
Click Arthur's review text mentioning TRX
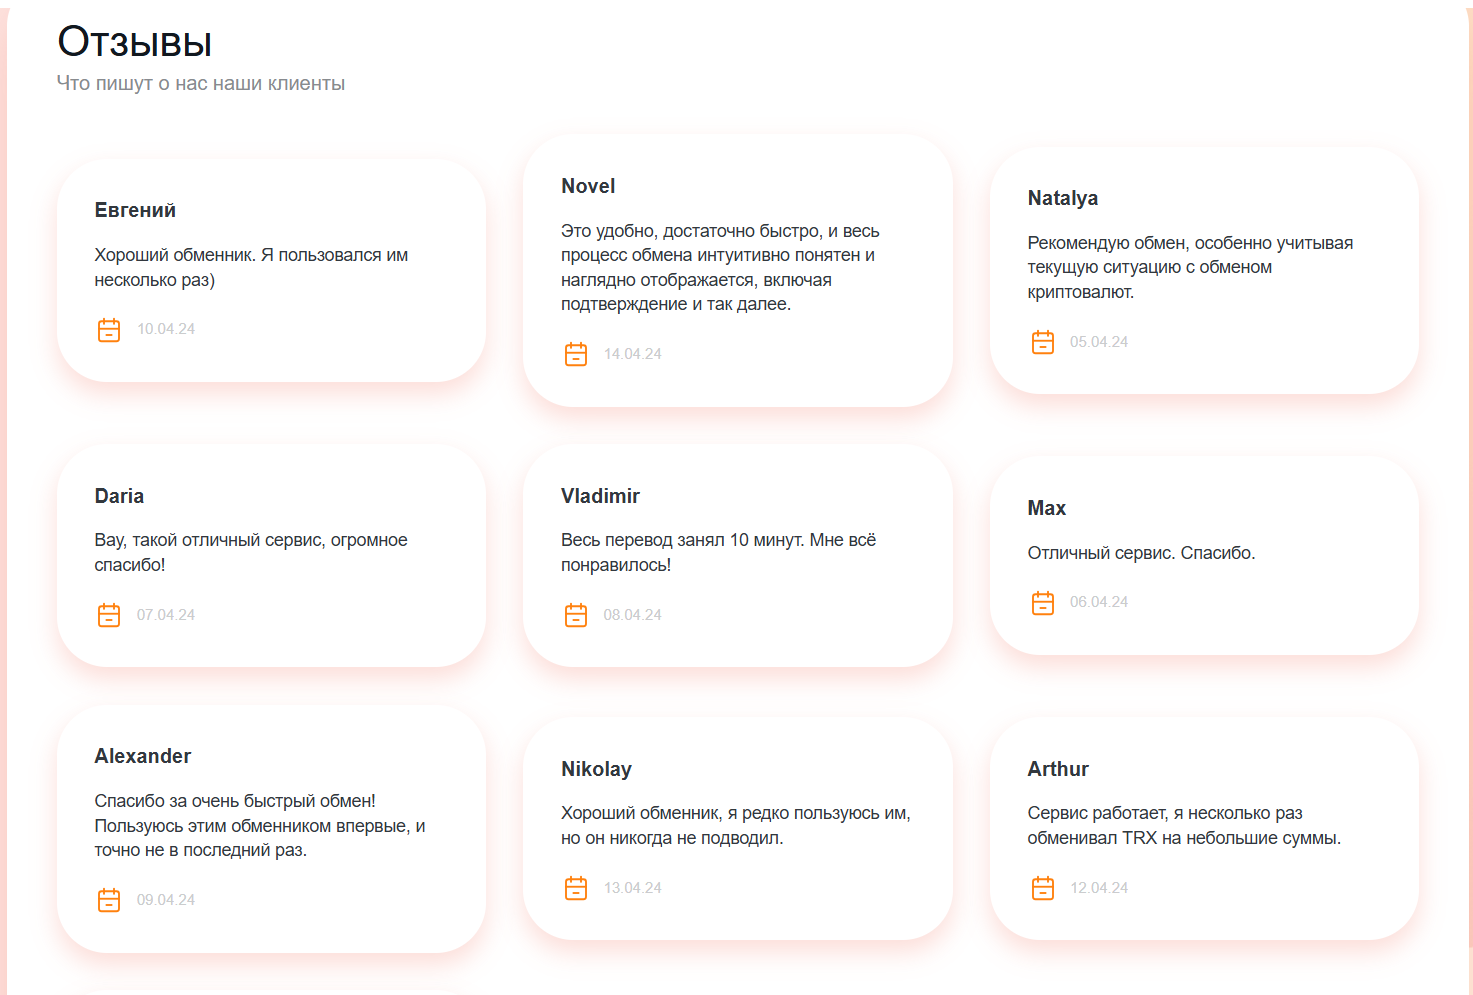1184,826
